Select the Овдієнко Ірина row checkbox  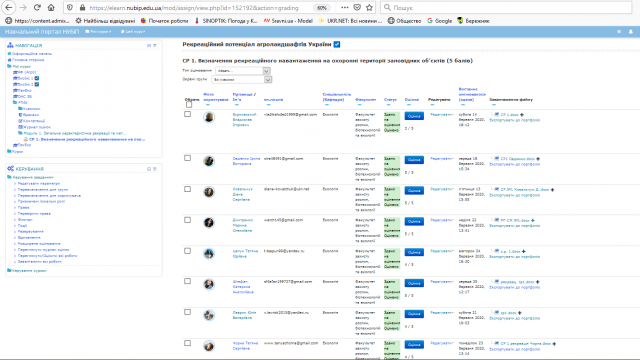[187, 158]
